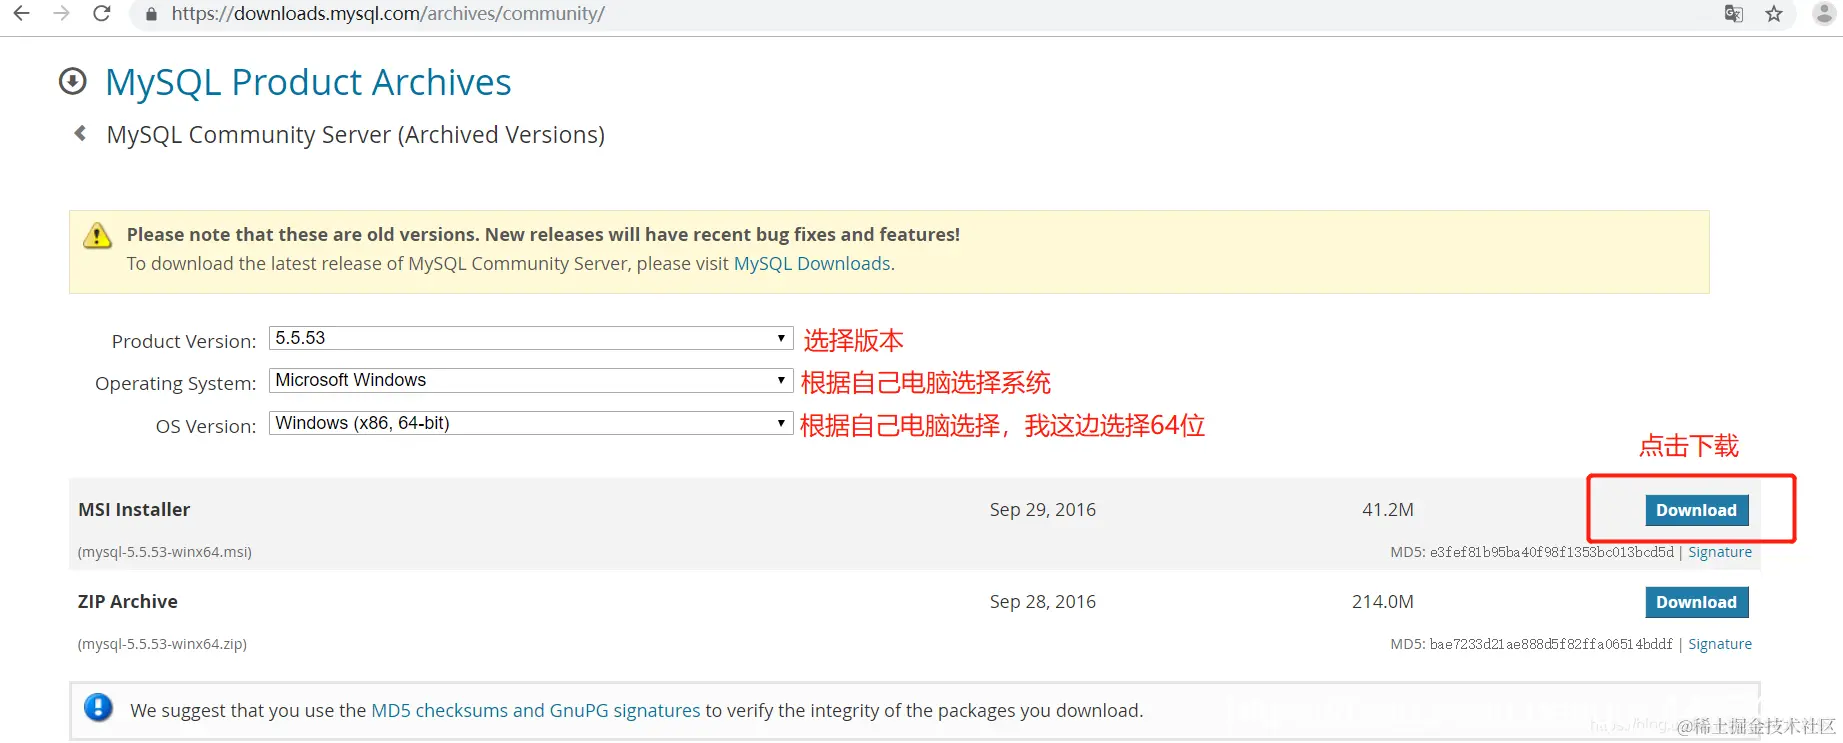Click the download circle icon beside MySQL Product Archives

tap(73, 81)
